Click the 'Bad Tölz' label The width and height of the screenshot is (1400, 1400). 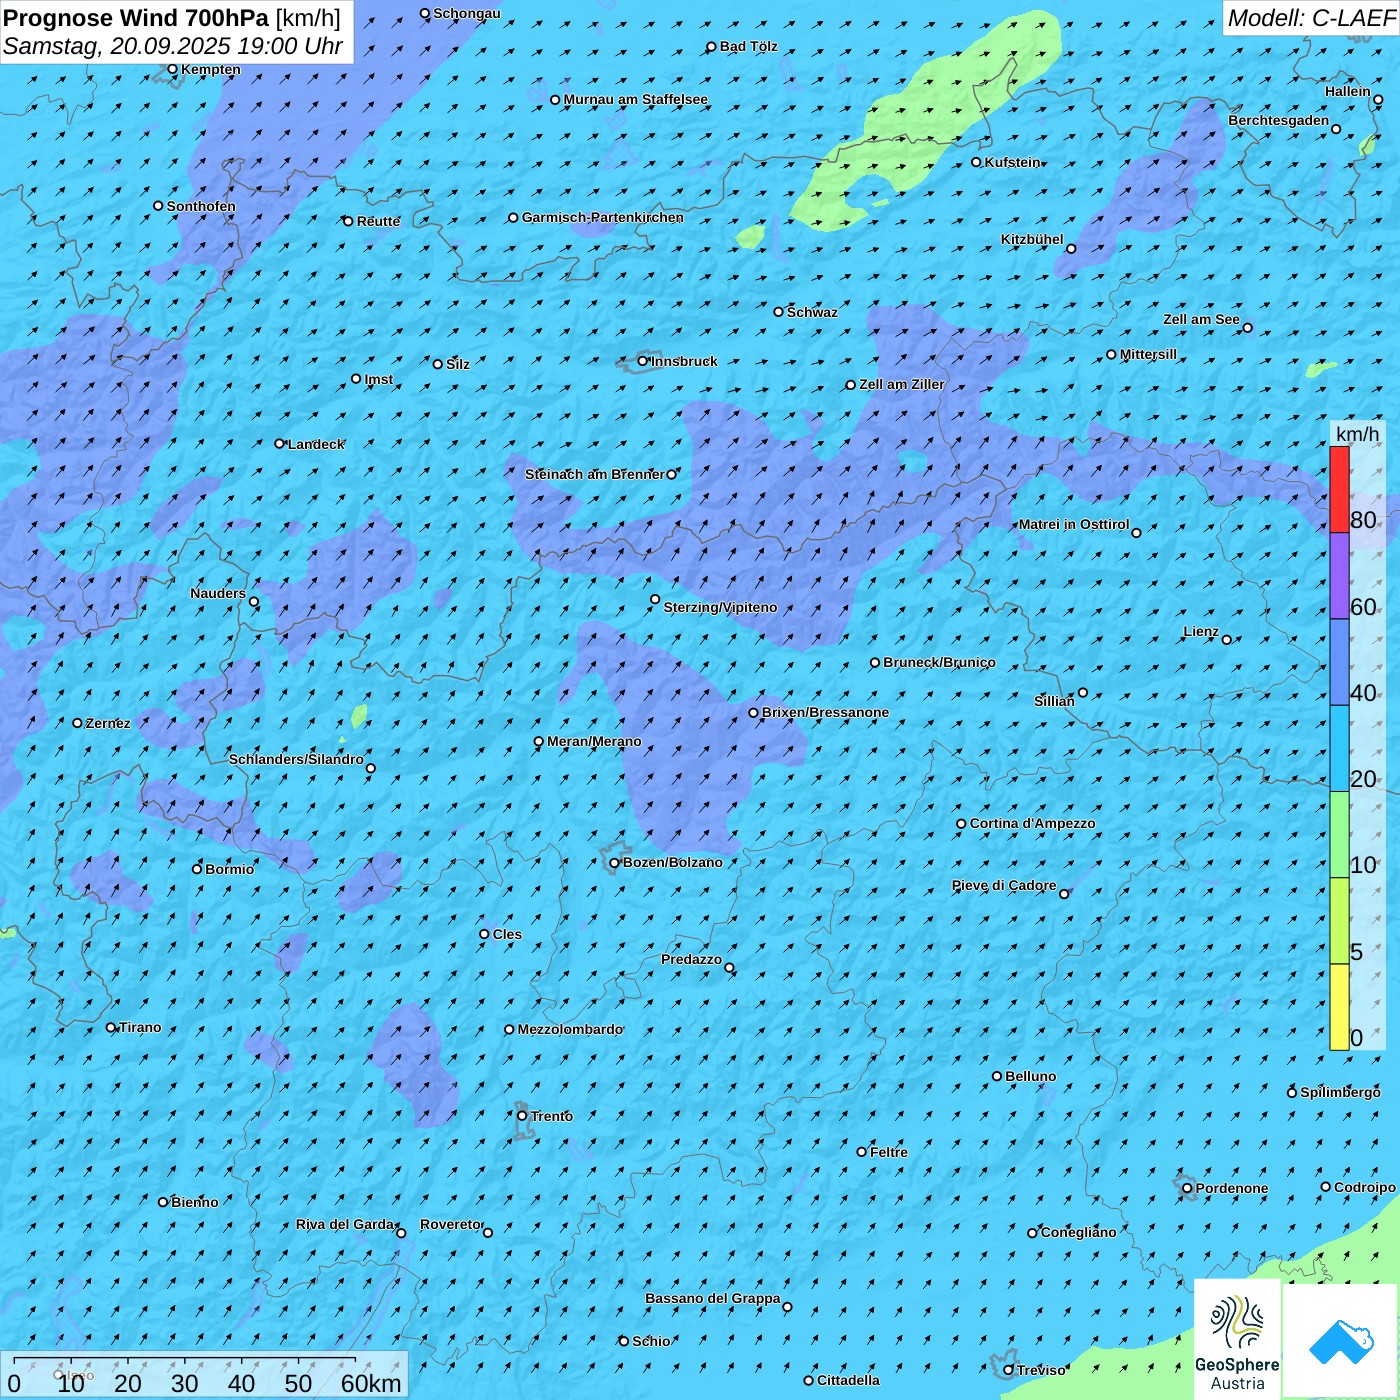click(749, 46)
